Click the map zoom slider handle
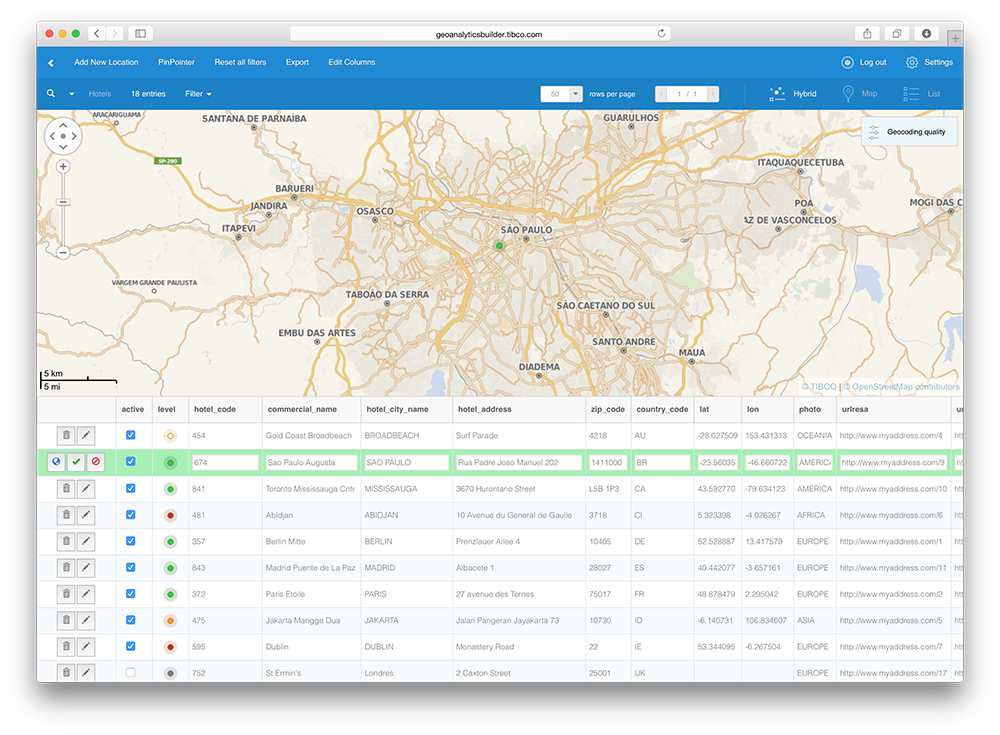Image resolution: width=1000 pixels, height=735 pixels. [63, 202]
